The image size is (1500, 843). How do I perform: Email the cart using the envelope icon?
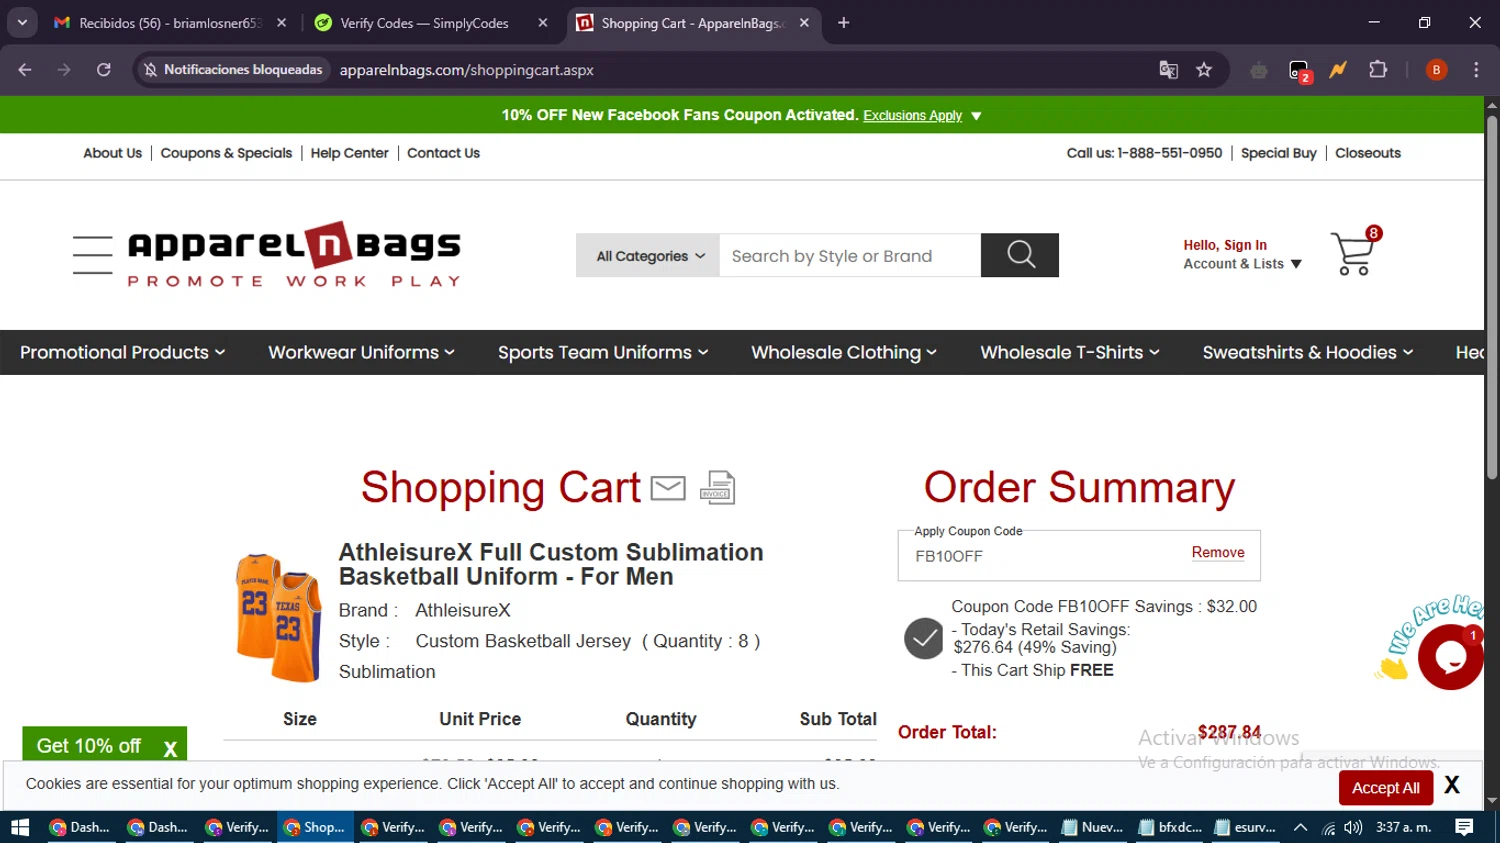[x=668, y=488]
